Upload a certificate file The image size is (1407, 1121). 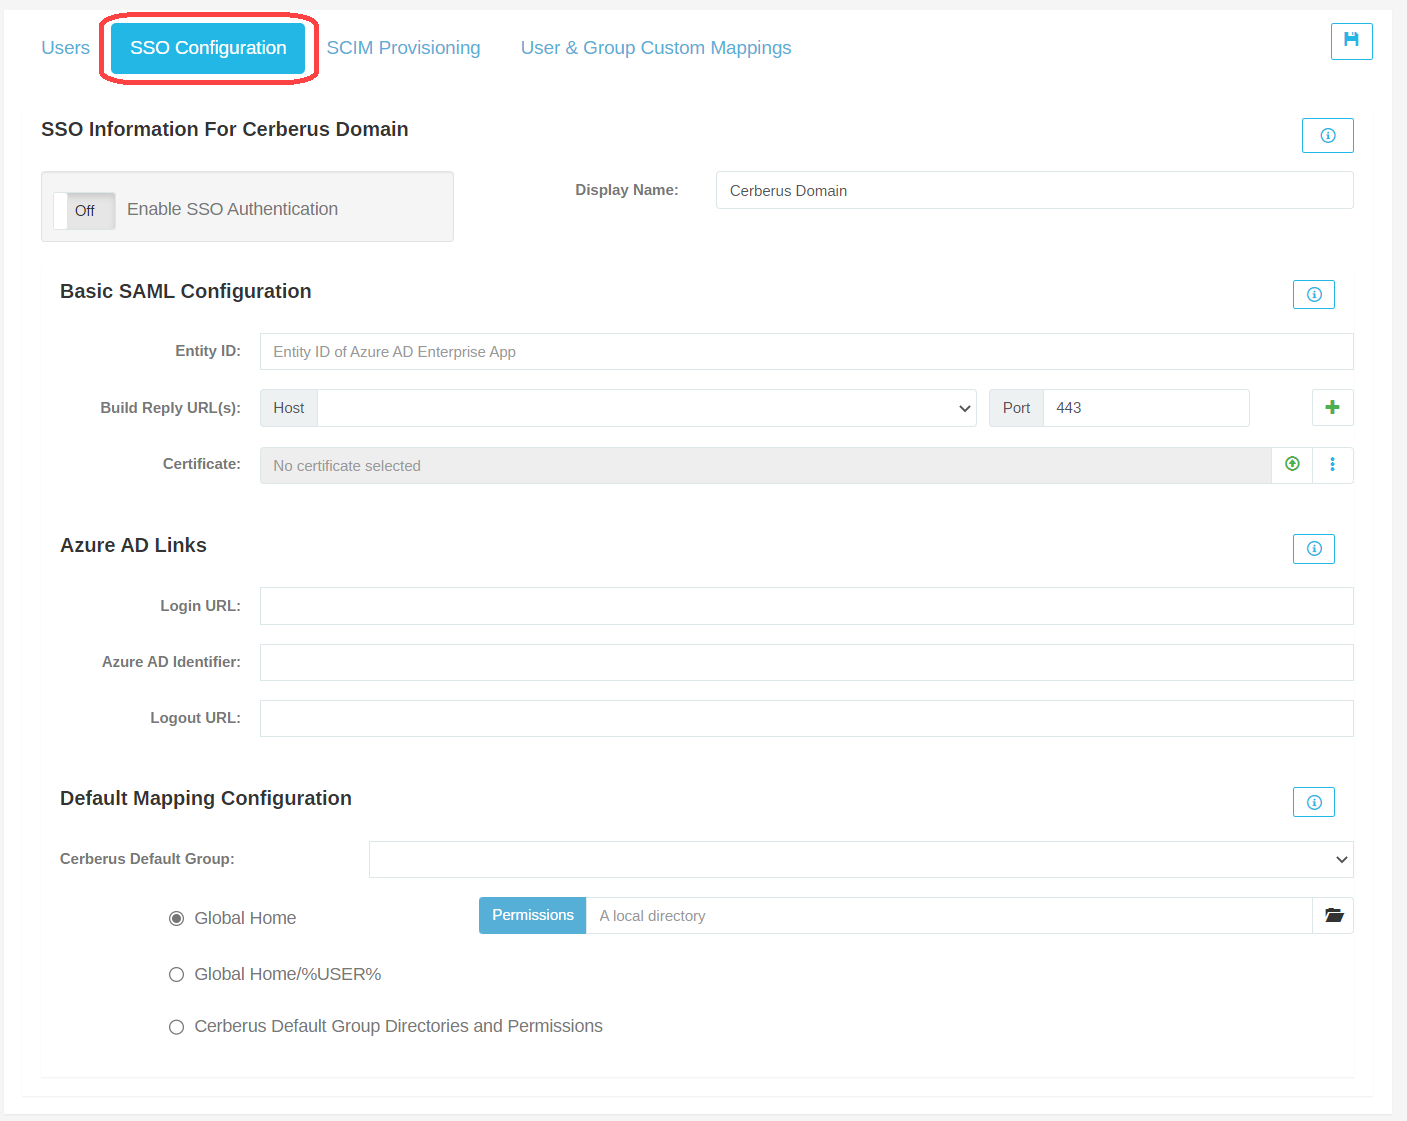1291,464
